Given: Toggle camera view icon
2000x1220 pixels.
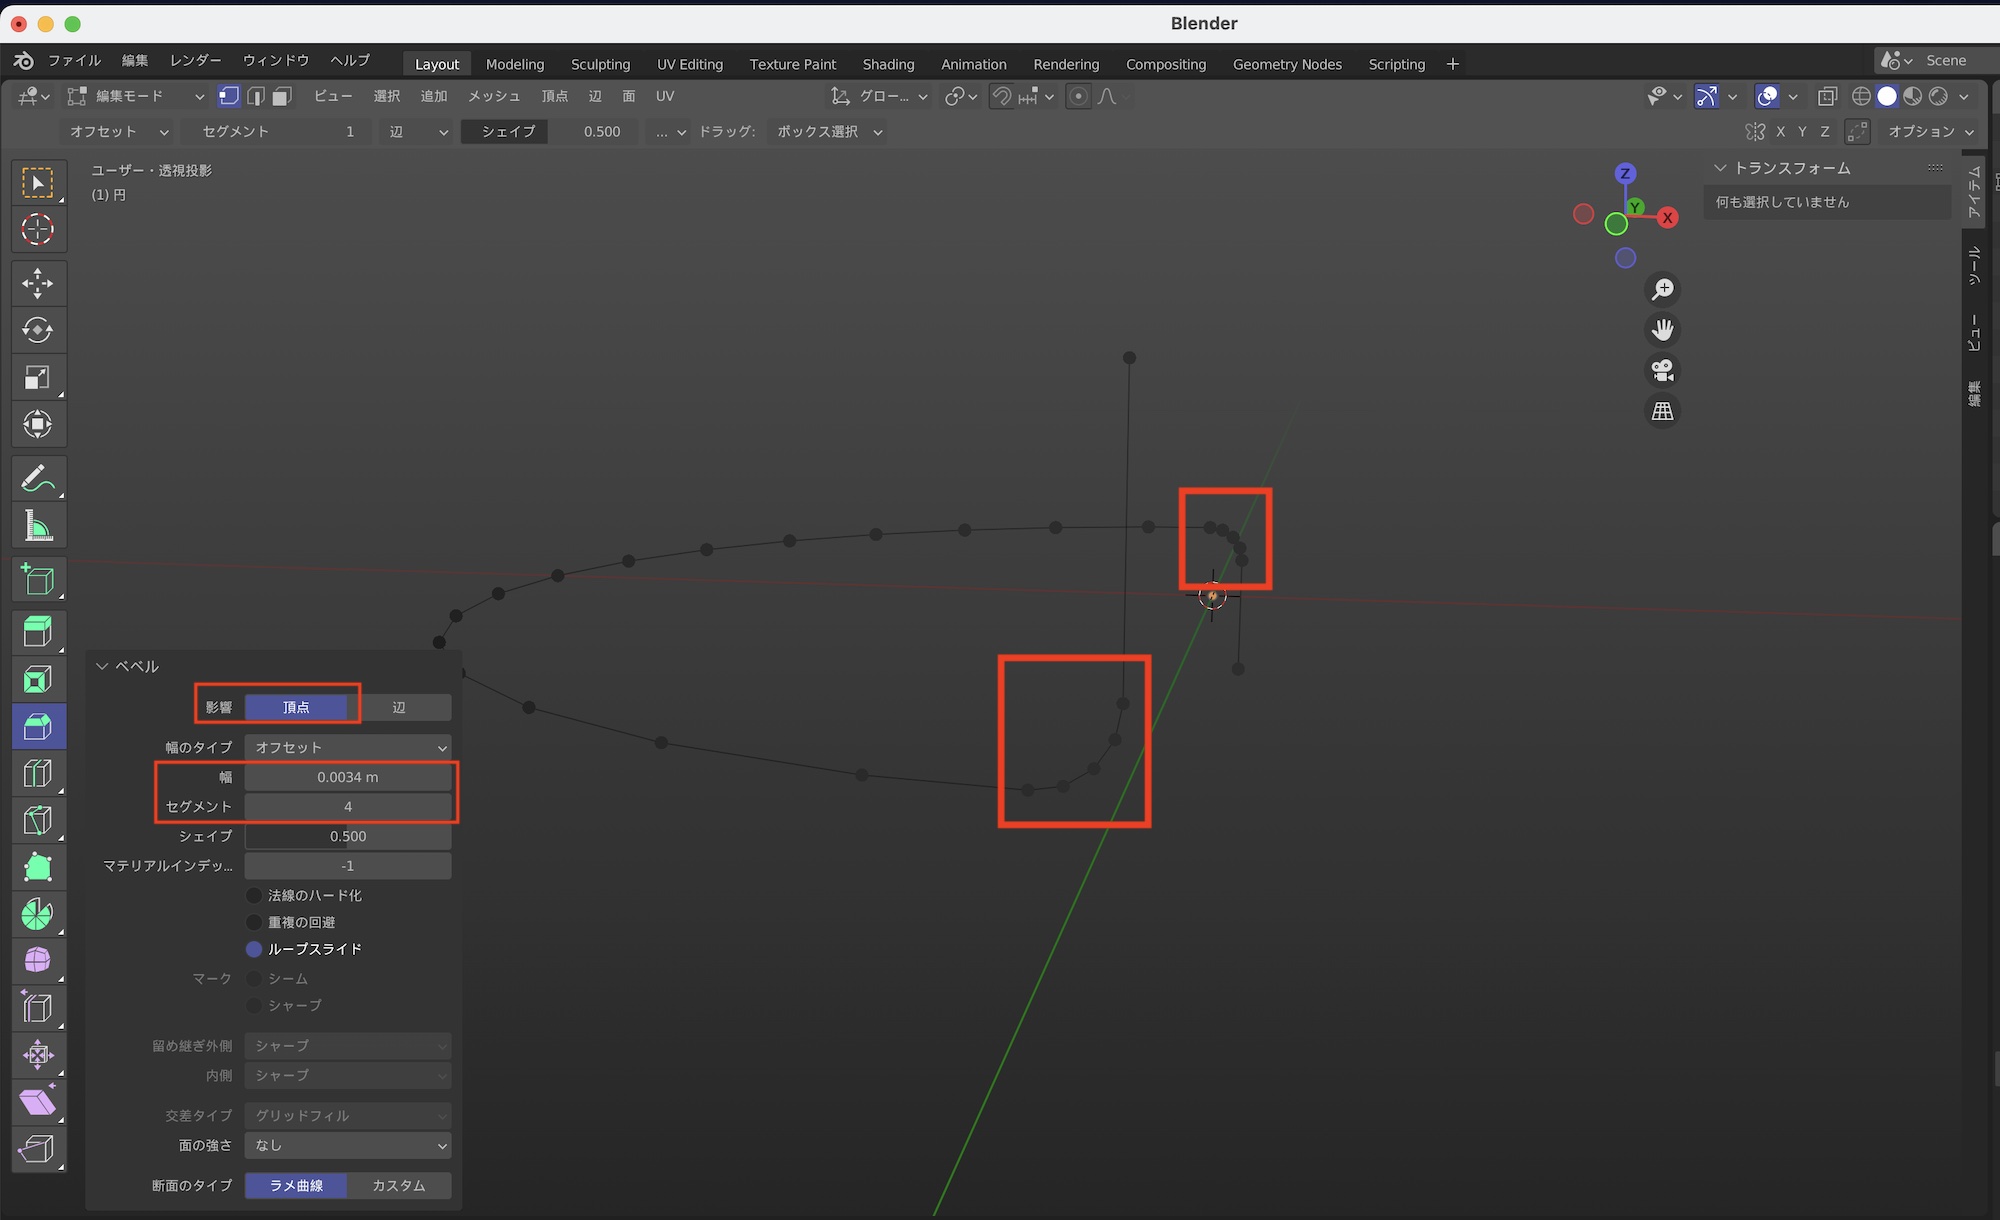Looking at the screenshot, I should 1662,371.
